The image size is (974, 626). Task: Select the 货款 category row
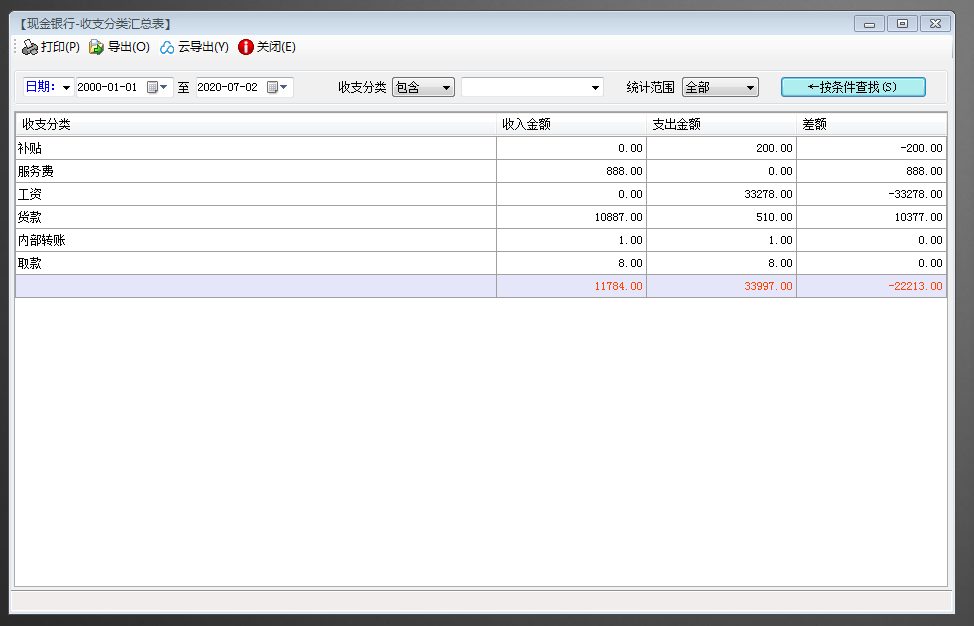(255, 217)
